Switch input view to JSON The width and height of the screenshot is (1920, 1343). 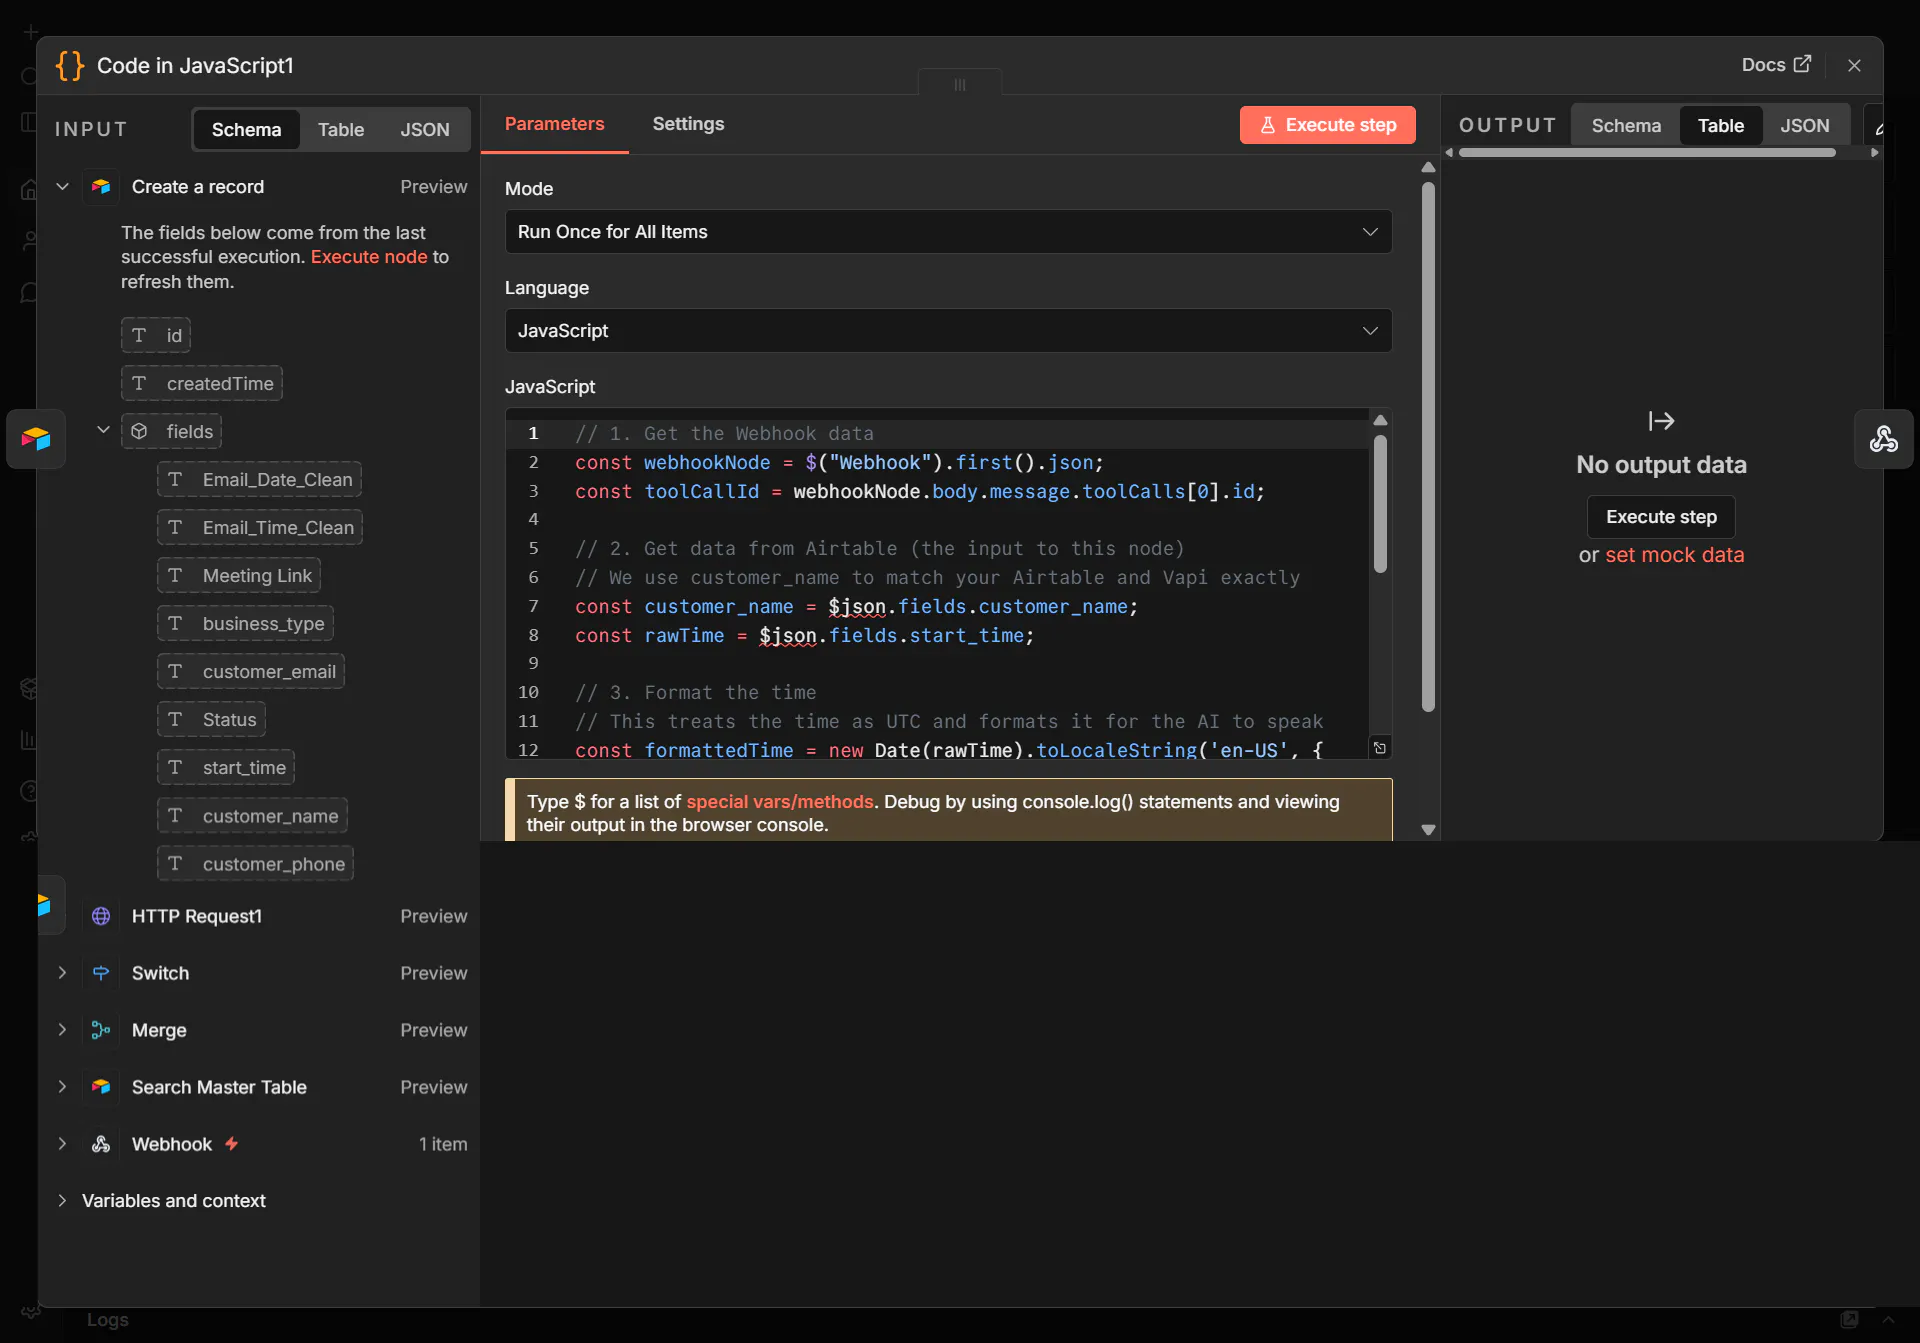pos(425,129)
